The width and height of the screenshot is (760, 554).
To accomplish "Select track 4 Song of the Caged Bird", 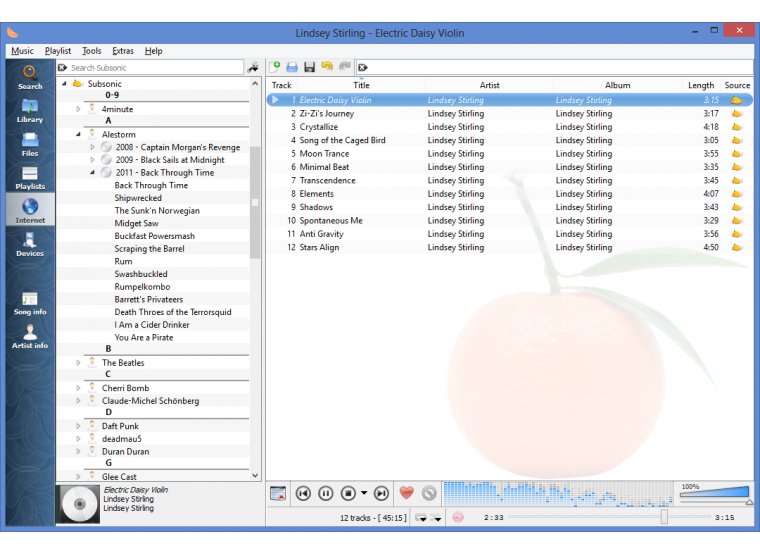I will [509, 140].
